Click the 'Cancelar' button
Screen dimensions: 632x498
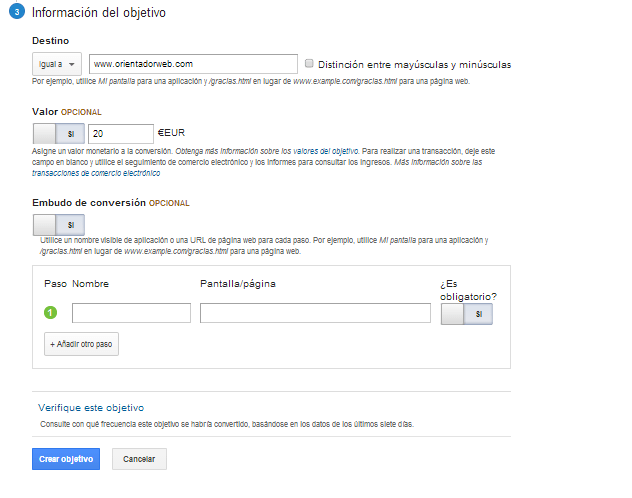pos(139,459)
